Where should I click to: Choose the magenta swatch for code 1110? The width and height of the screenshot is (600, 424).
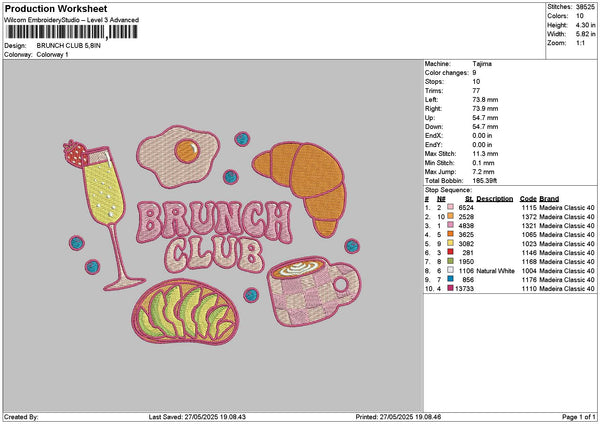[x=450, y=289]
